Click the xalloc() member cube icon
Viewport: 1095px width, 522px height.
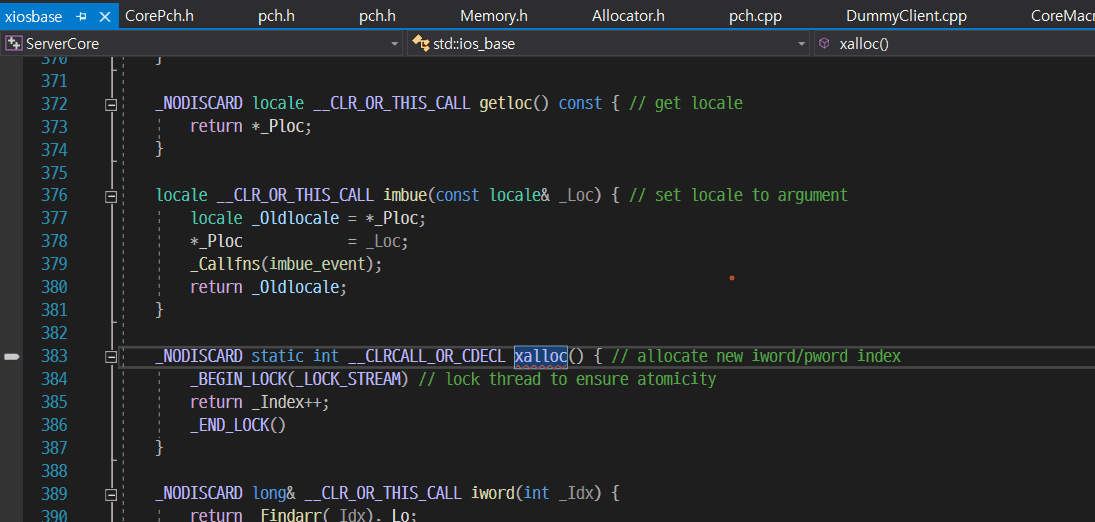click(x=823, y=44)
